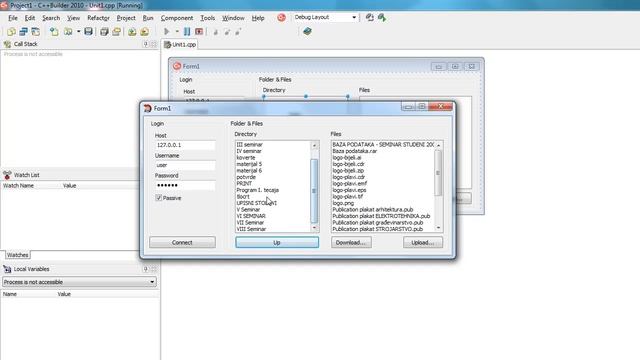
Task: Click the Watch List panel icon
Action: pos(7,175)
